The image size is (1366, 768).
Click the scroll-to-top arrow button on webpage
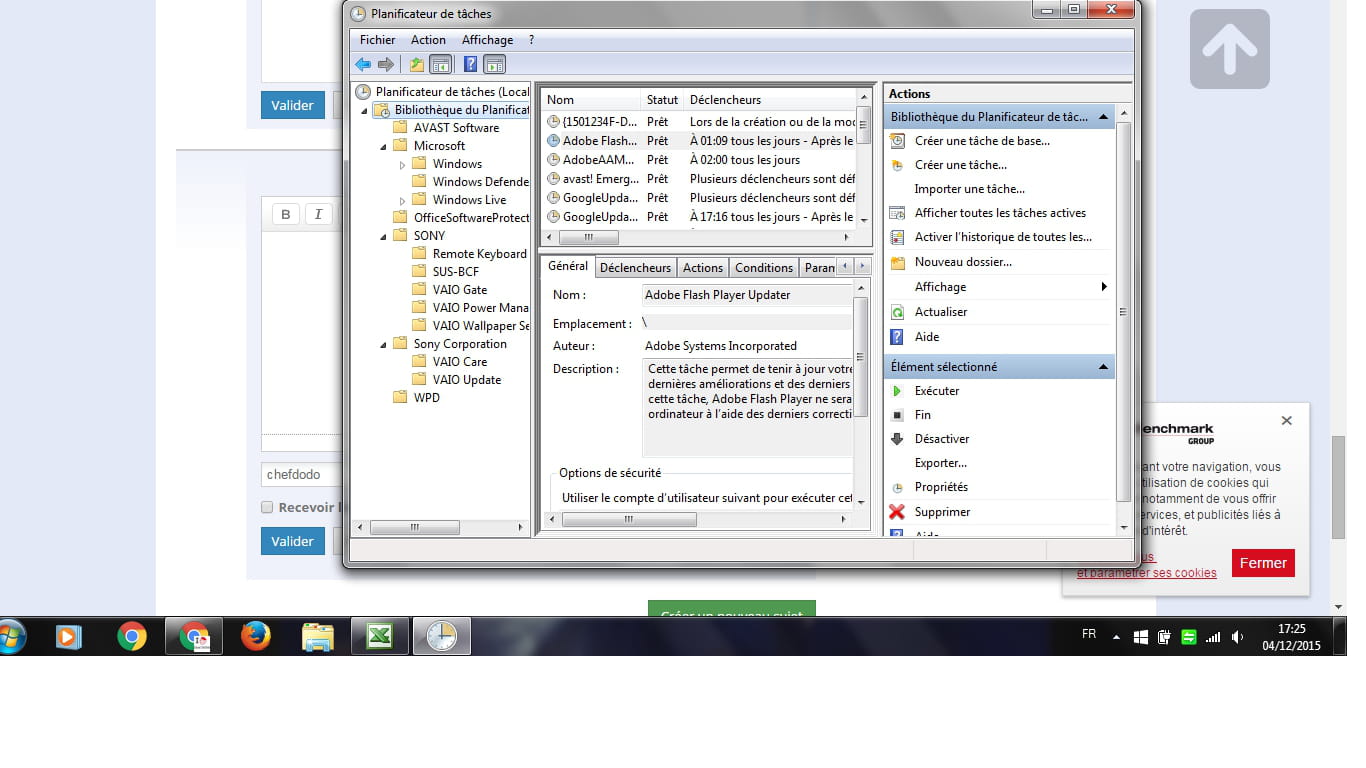pos(1230,49)
